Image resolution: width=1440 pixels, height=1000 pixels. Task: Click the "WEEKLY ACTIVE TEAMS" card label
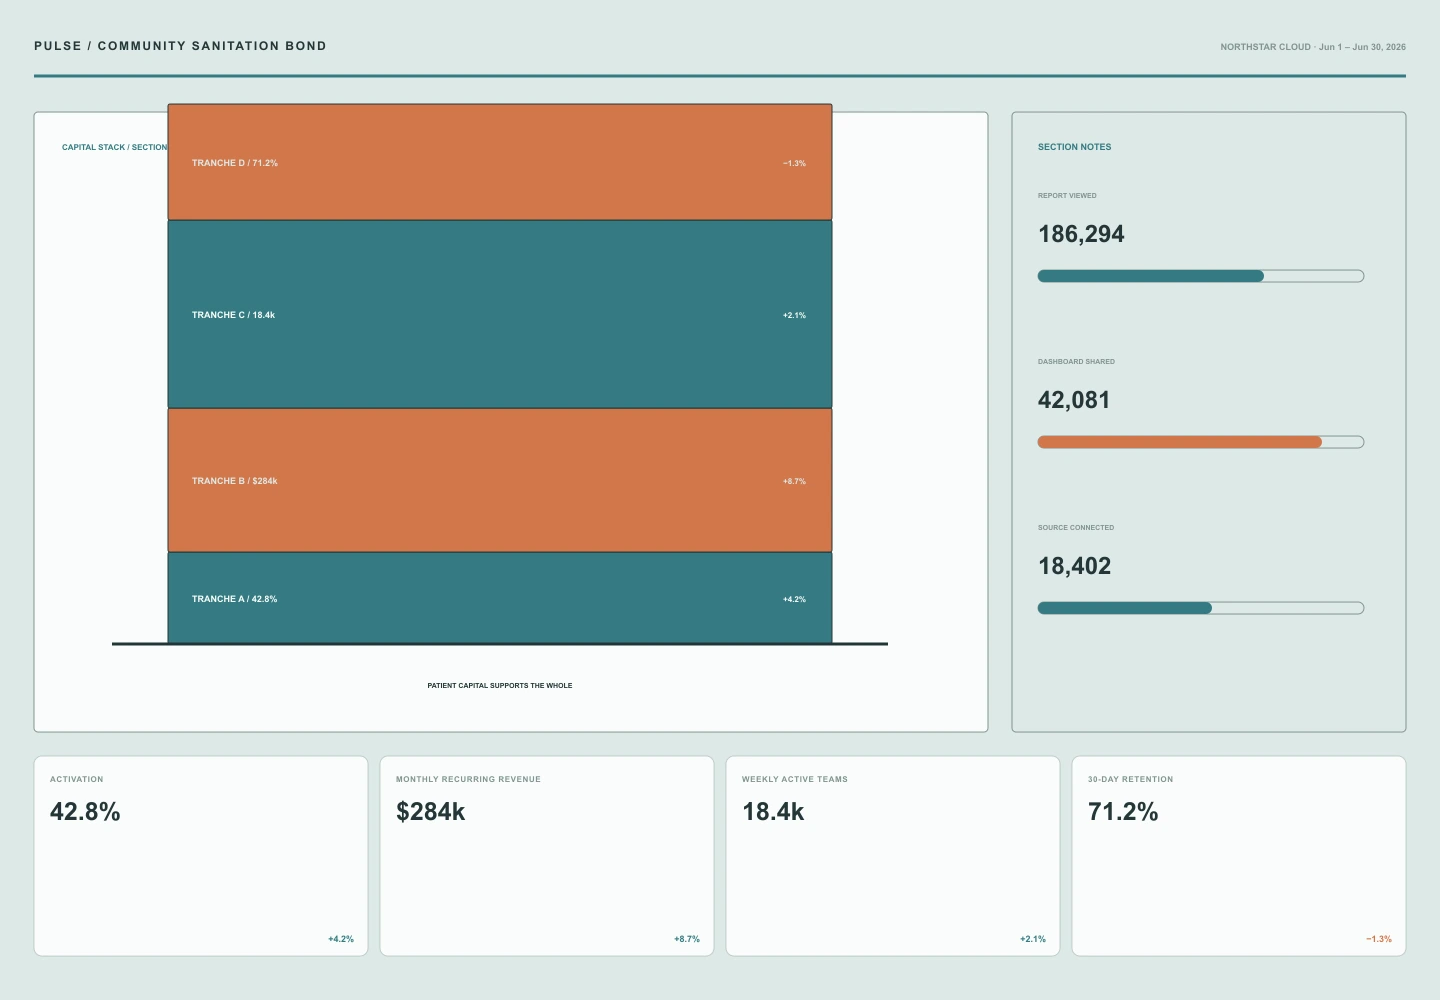tap(795, 779)
